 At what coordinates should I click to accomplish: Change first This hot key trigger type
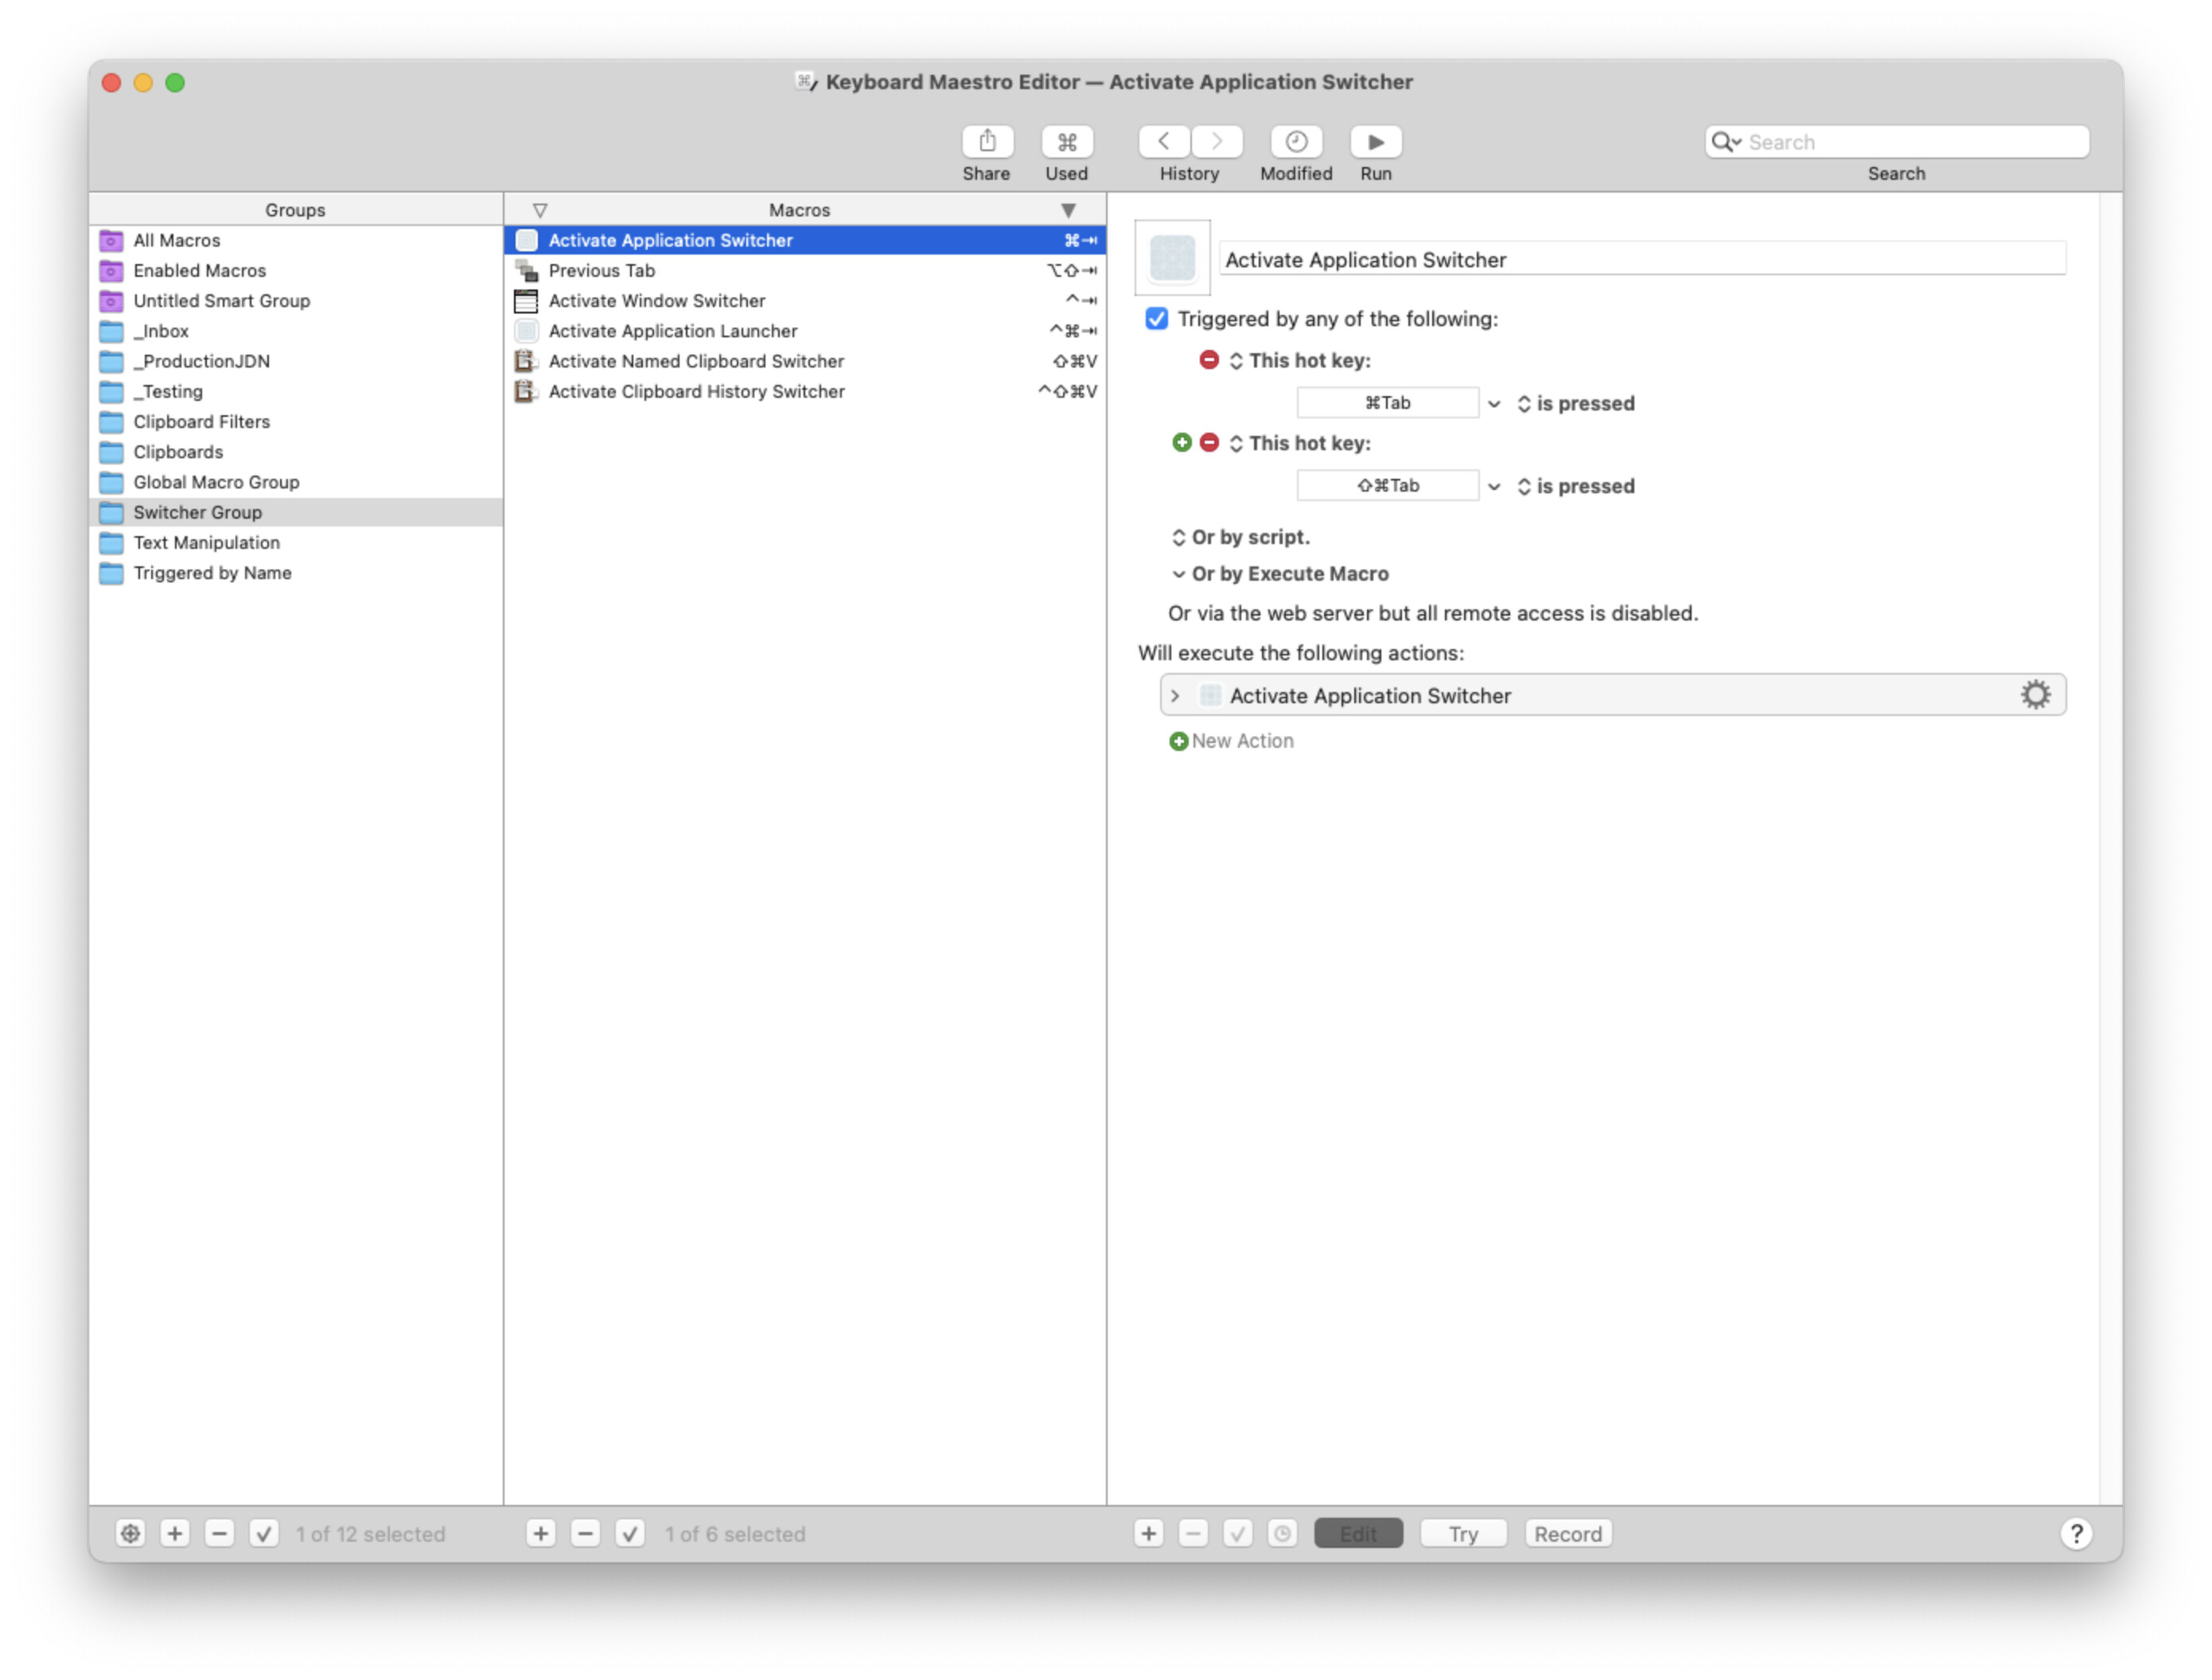tap(1299, 360)
